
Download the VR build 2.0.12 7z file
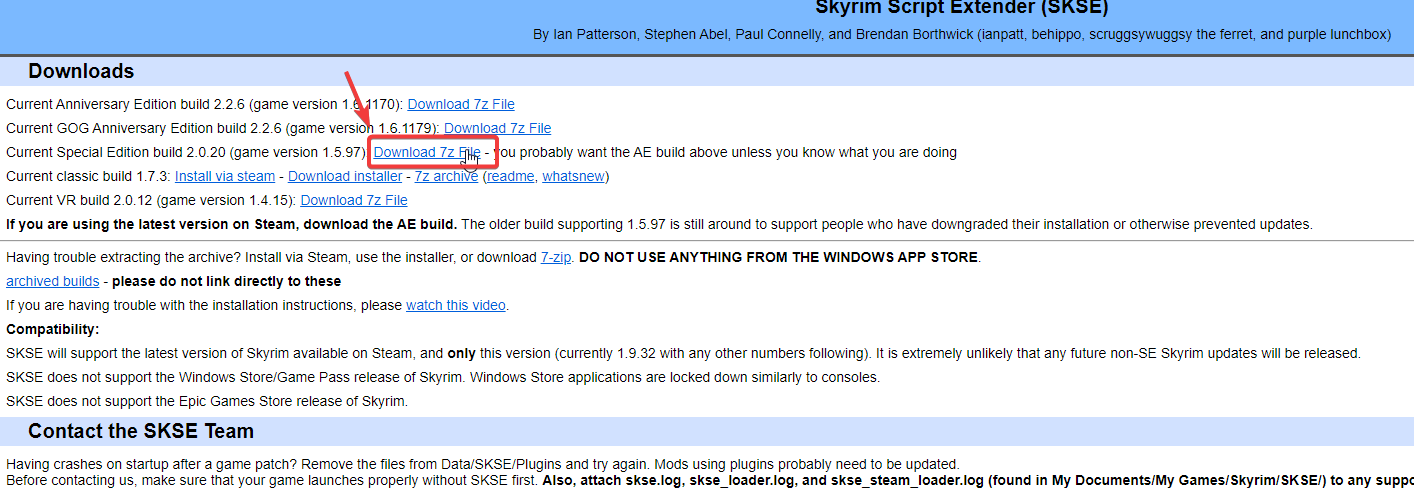tap(354, 200)
